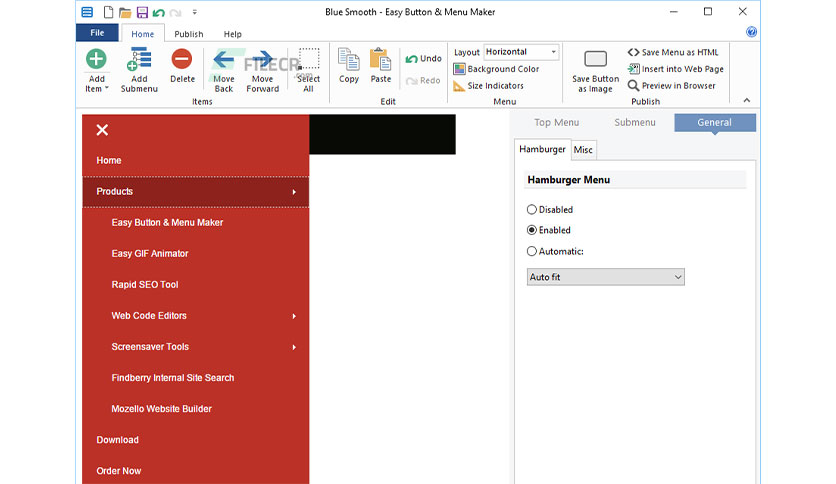Click the Redo ribbon button
Image resolution: width=836 pixels, height=484 pixels.
point(423,80)
